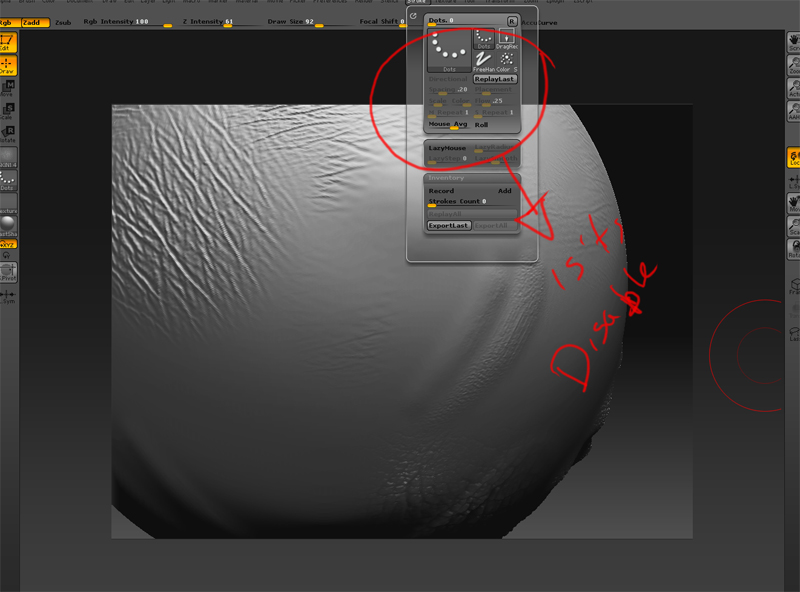Click the AccuCurve button

tap(540, 22)
